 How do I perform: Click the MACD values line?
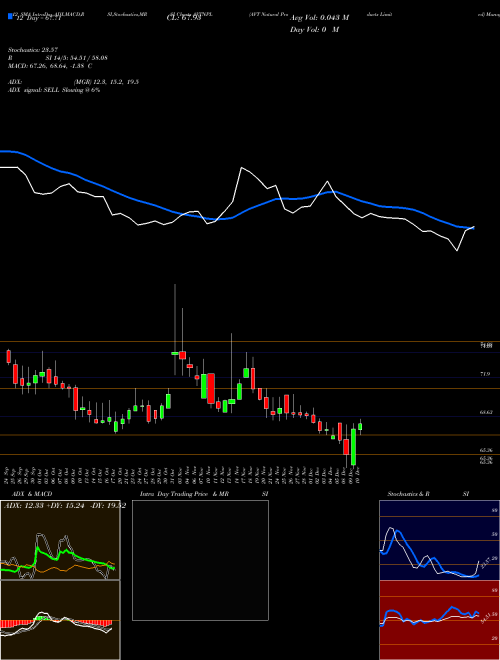(50, 66)
